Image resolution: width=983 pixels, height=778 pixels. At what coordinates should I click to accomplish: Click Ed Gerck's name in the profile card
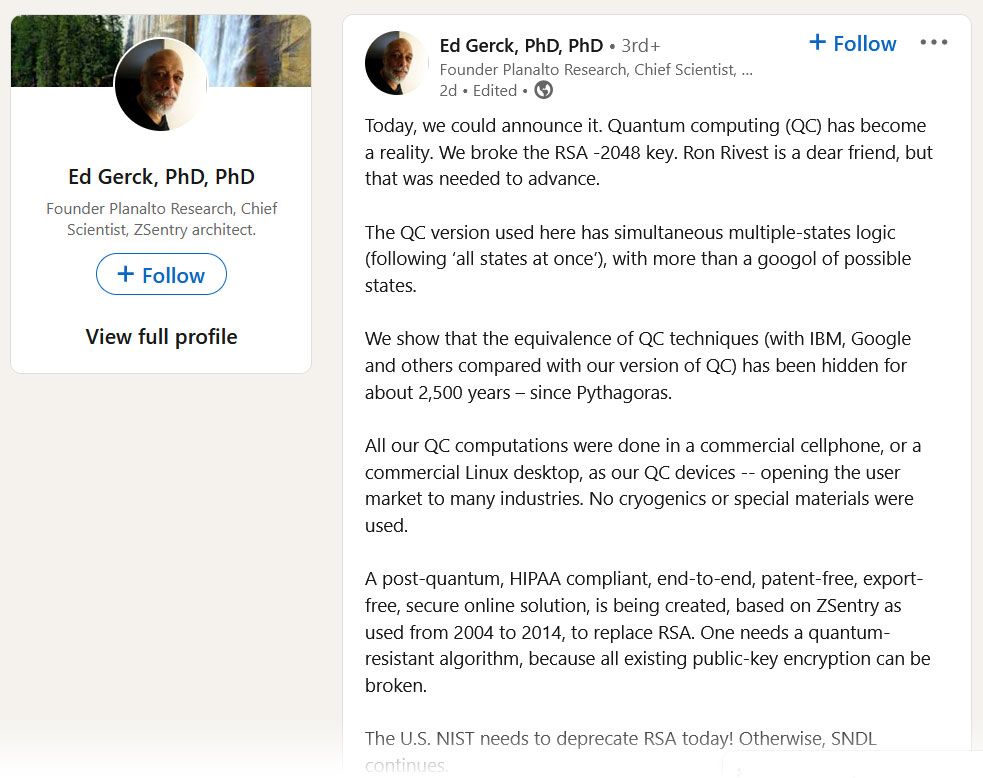pos(161,177)
